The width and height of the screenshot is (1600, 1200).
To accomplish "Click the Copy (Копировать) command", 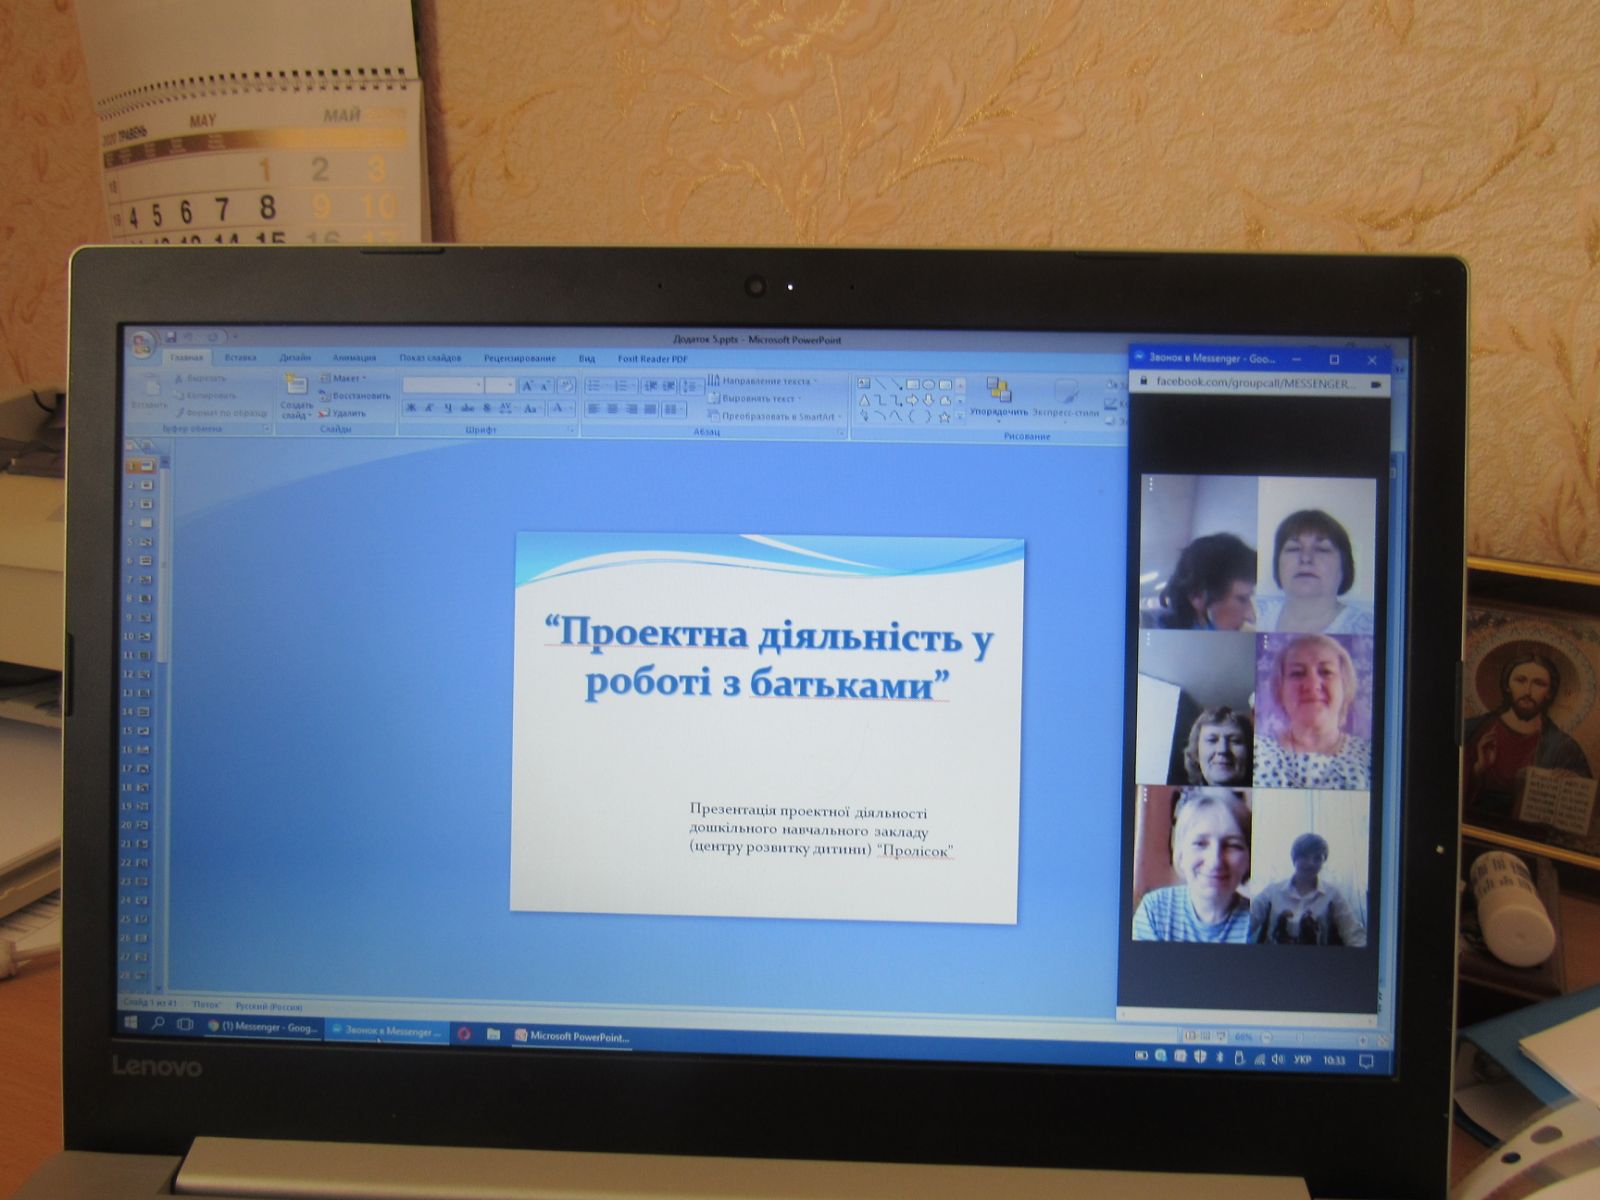I will point(203,395).
